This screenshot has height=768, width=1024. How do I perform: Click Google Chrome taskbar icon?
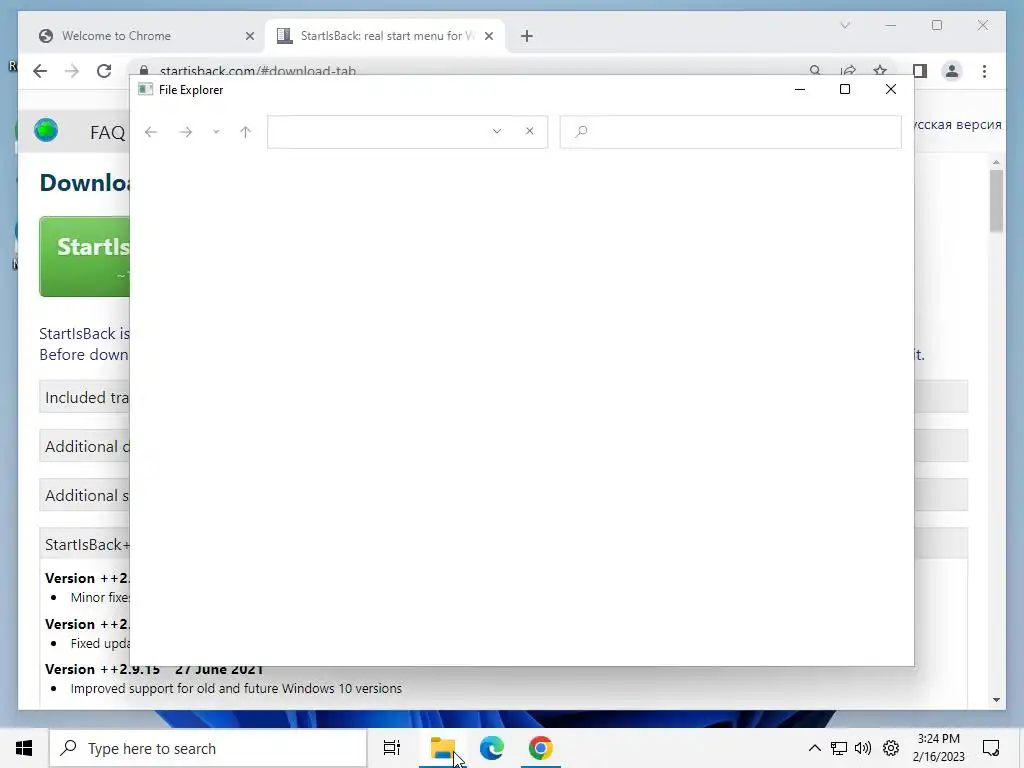541,748
